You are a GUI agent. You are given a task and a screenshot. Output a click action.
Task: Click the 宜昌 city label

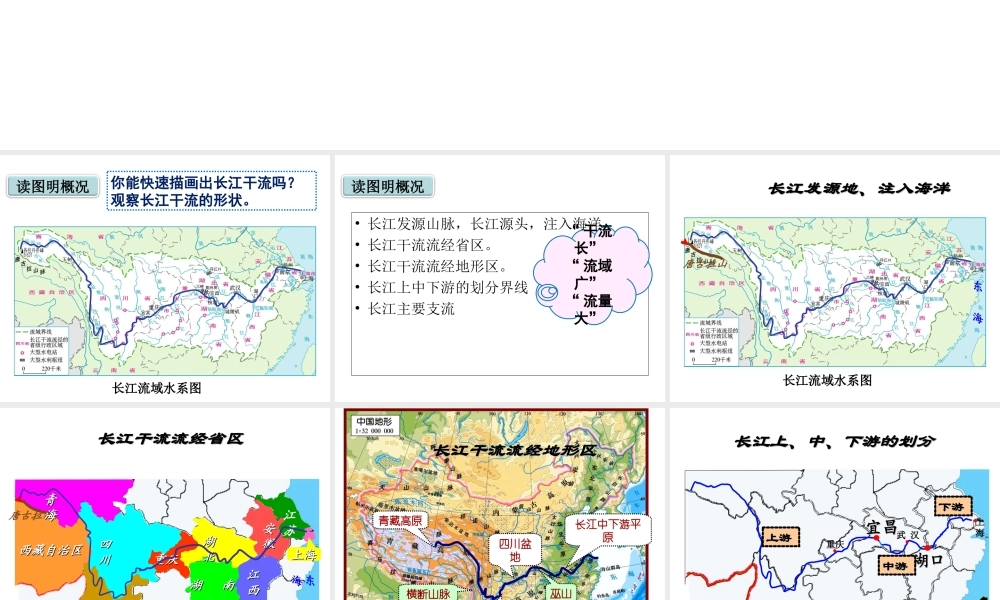(x=882, y=527)
